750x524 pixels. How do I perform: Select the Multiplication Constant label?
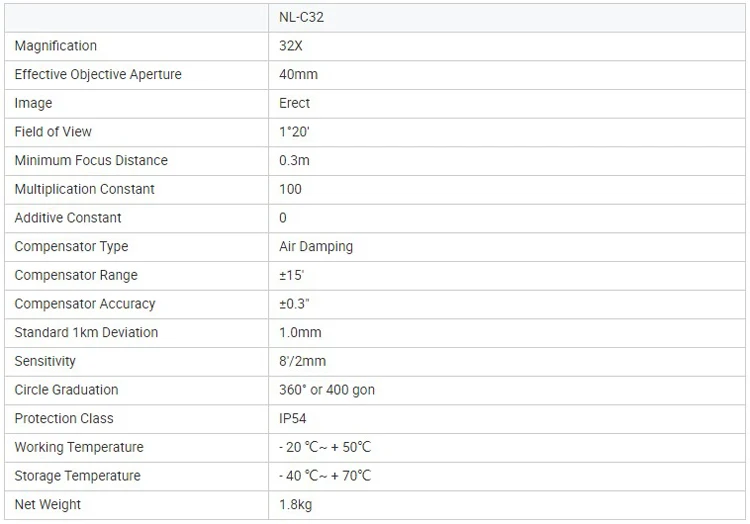85,189
